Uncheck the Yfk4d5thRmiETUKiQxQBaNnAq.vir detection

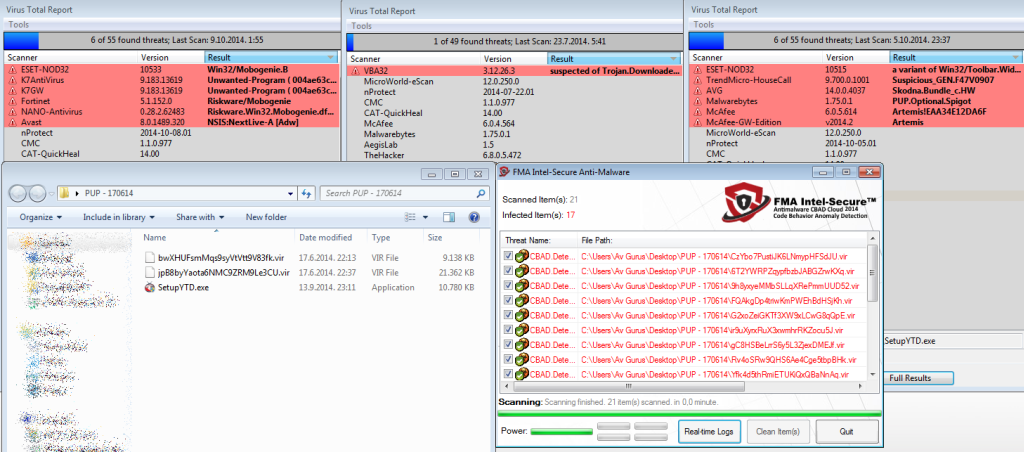tap(509, 374)
